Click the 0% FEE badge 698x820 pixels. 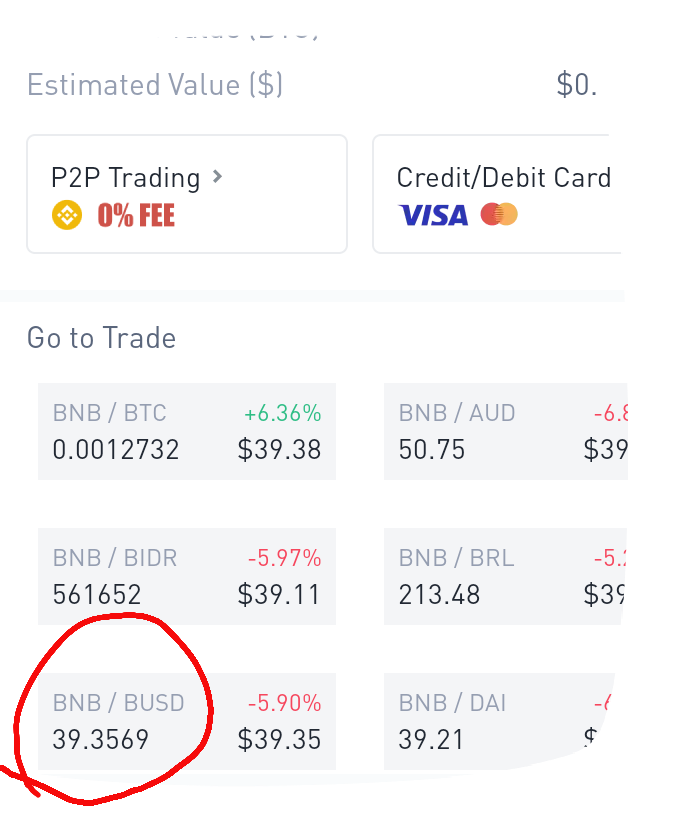coord(136,215)
